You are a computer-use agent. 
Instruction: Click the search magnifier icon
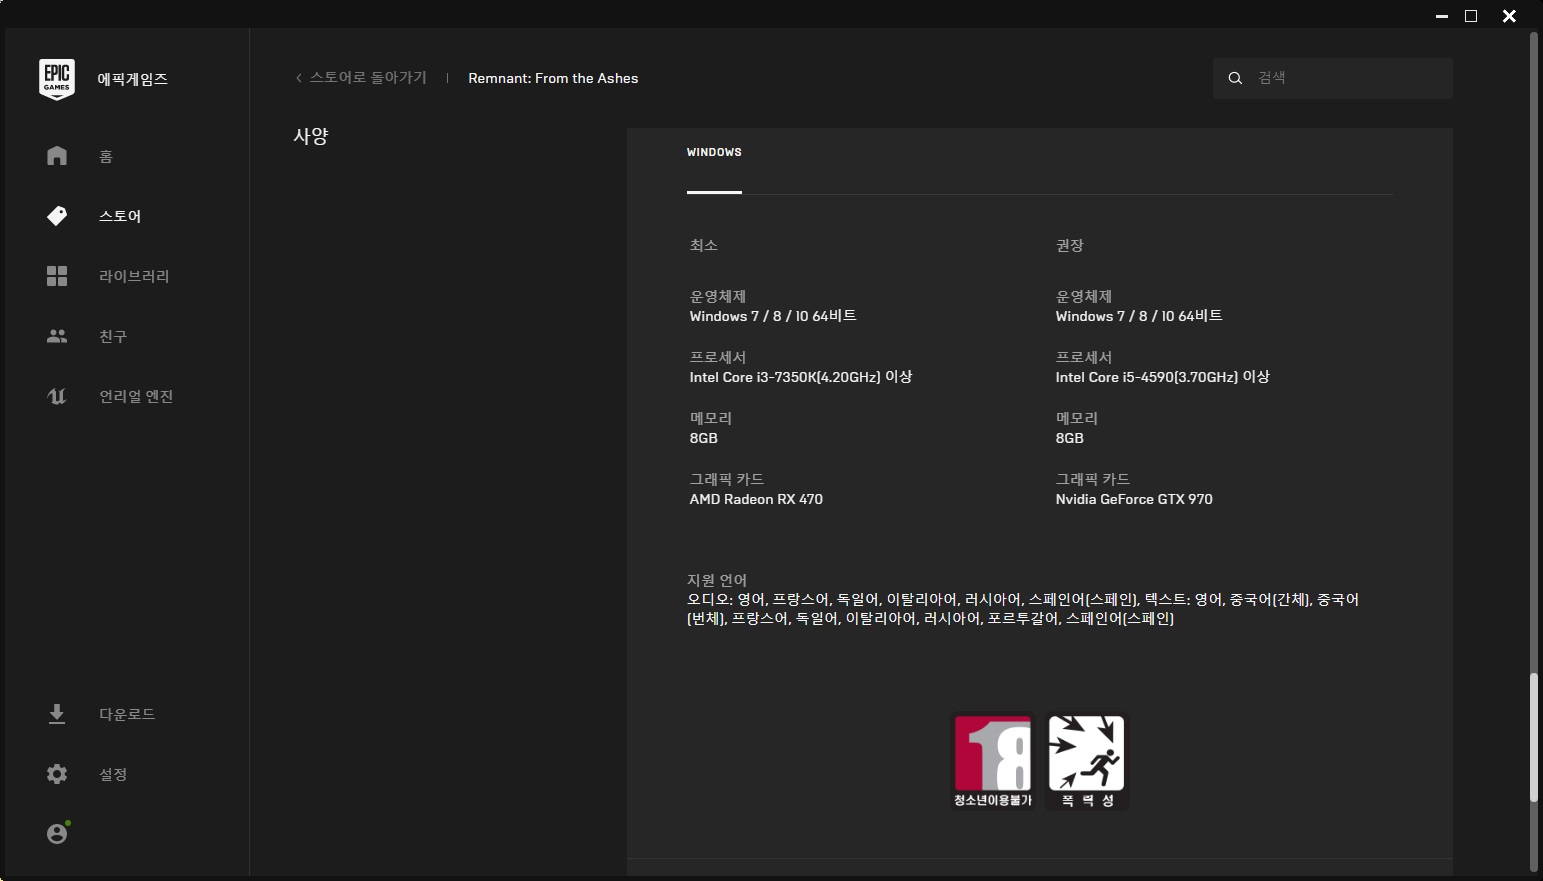pyautogui.click(x=1235, y=78)
